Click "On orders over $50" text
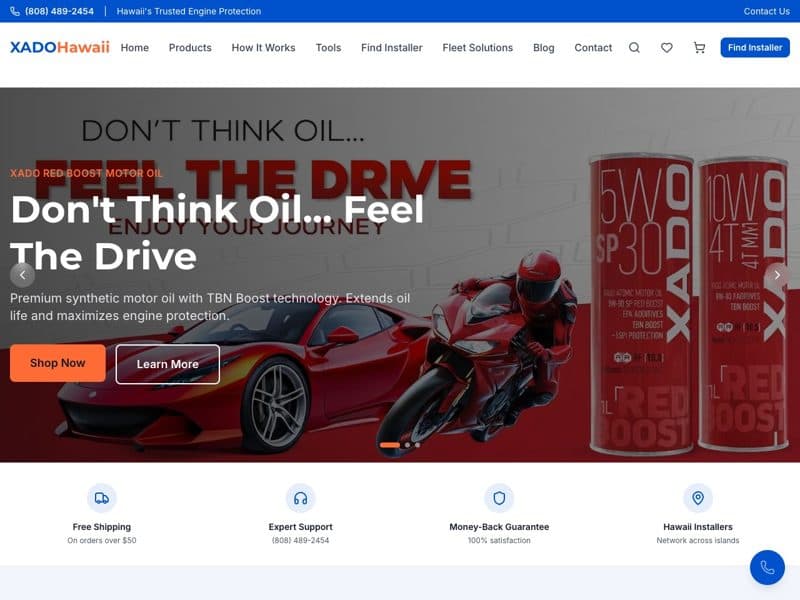 click(x=102, y=540)
